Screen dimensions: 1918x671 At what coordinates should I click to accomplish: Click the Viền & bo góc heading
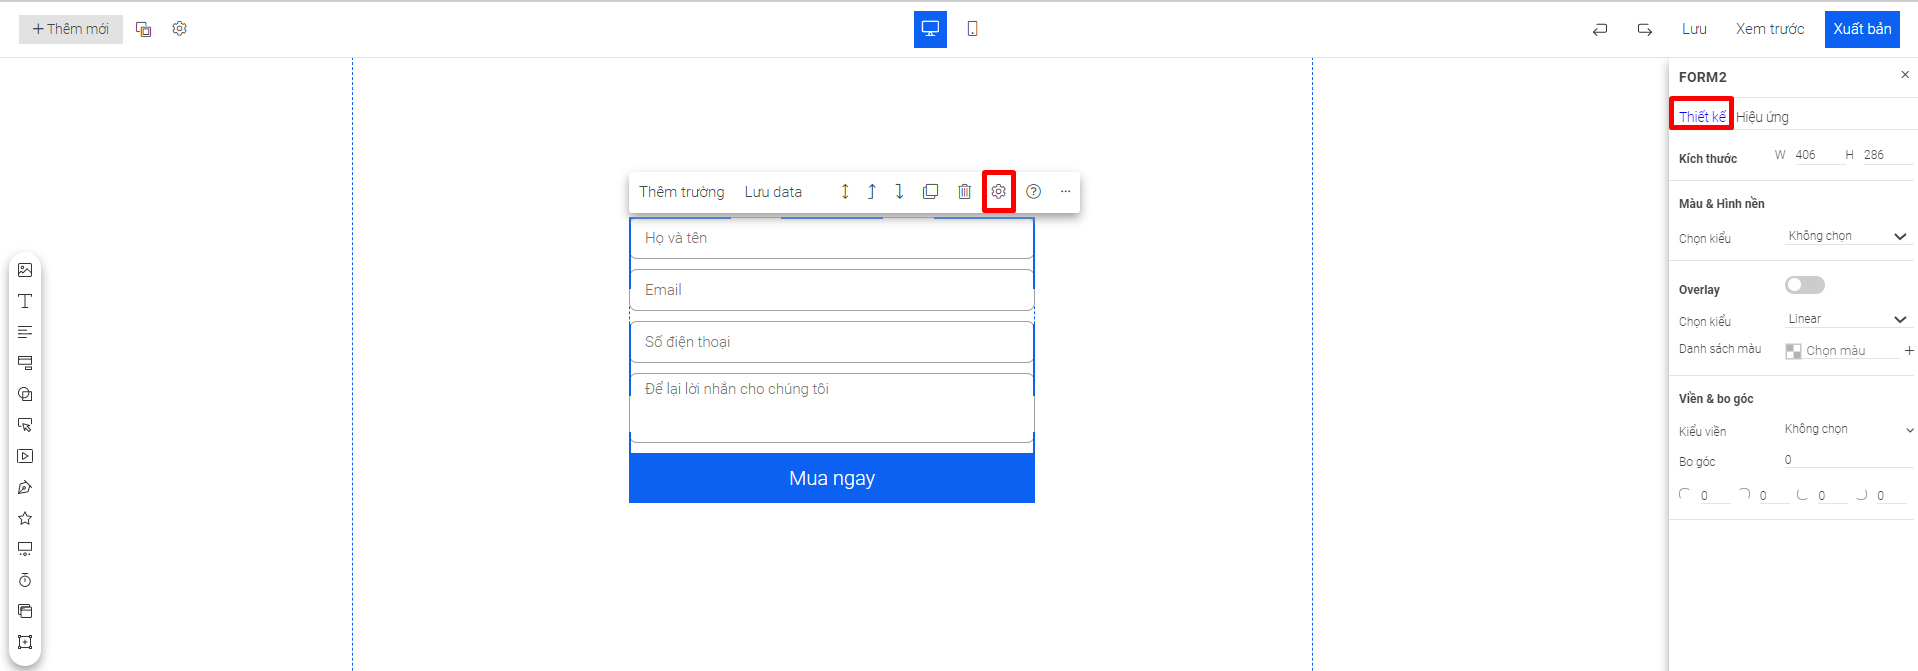click(1716, 399)
